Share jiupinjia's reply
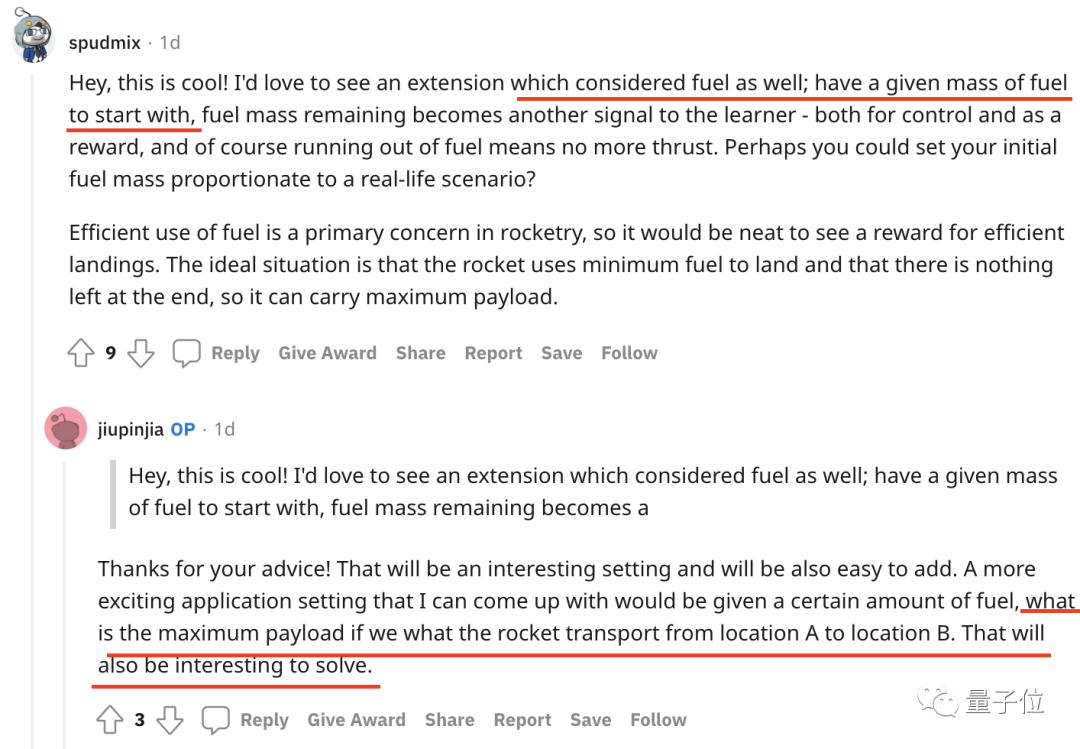Screen dimensions: 1080x749 tap(449, 720)
